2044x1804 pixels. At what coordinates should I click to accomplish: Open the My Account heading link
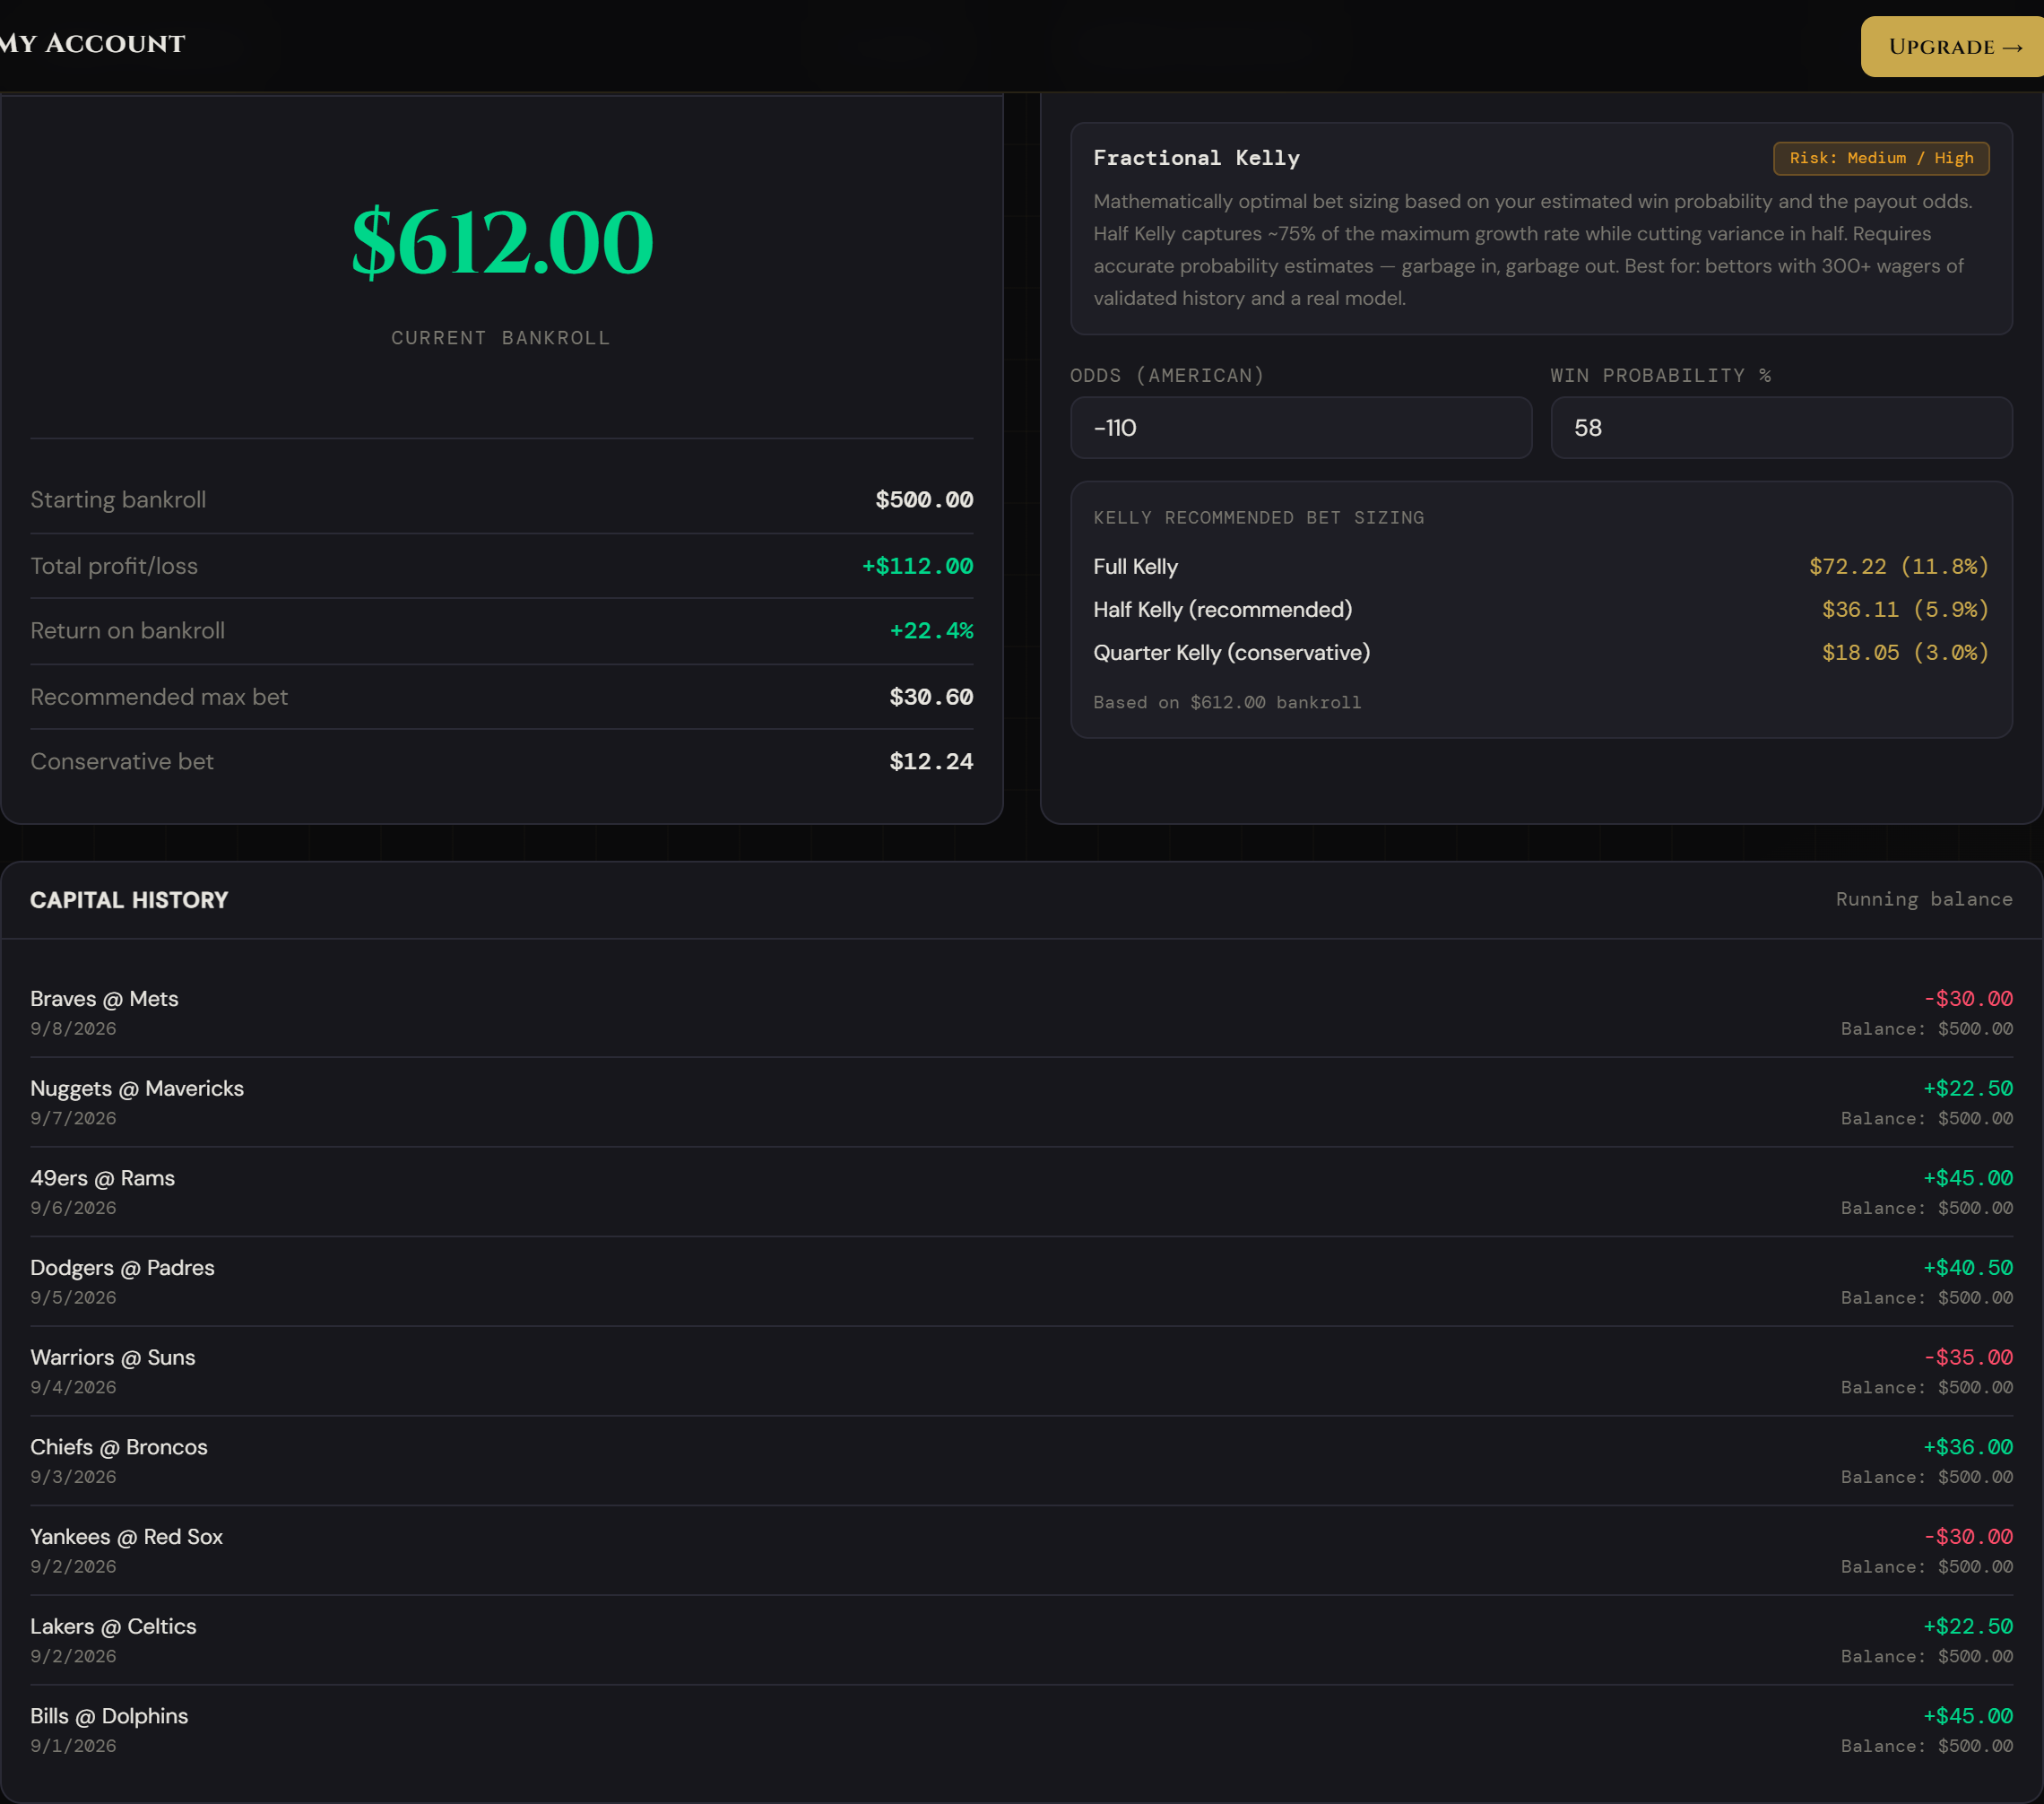(x=92, y=44)
